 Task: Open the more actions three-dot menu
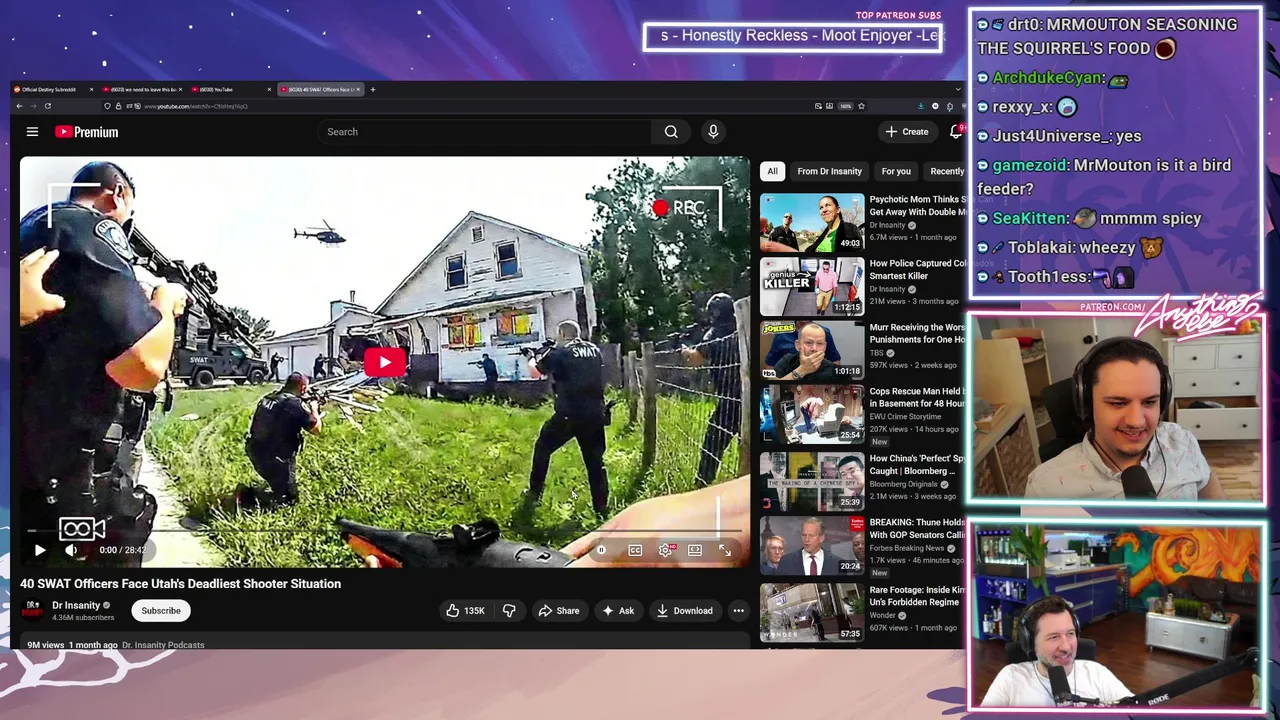738,611
